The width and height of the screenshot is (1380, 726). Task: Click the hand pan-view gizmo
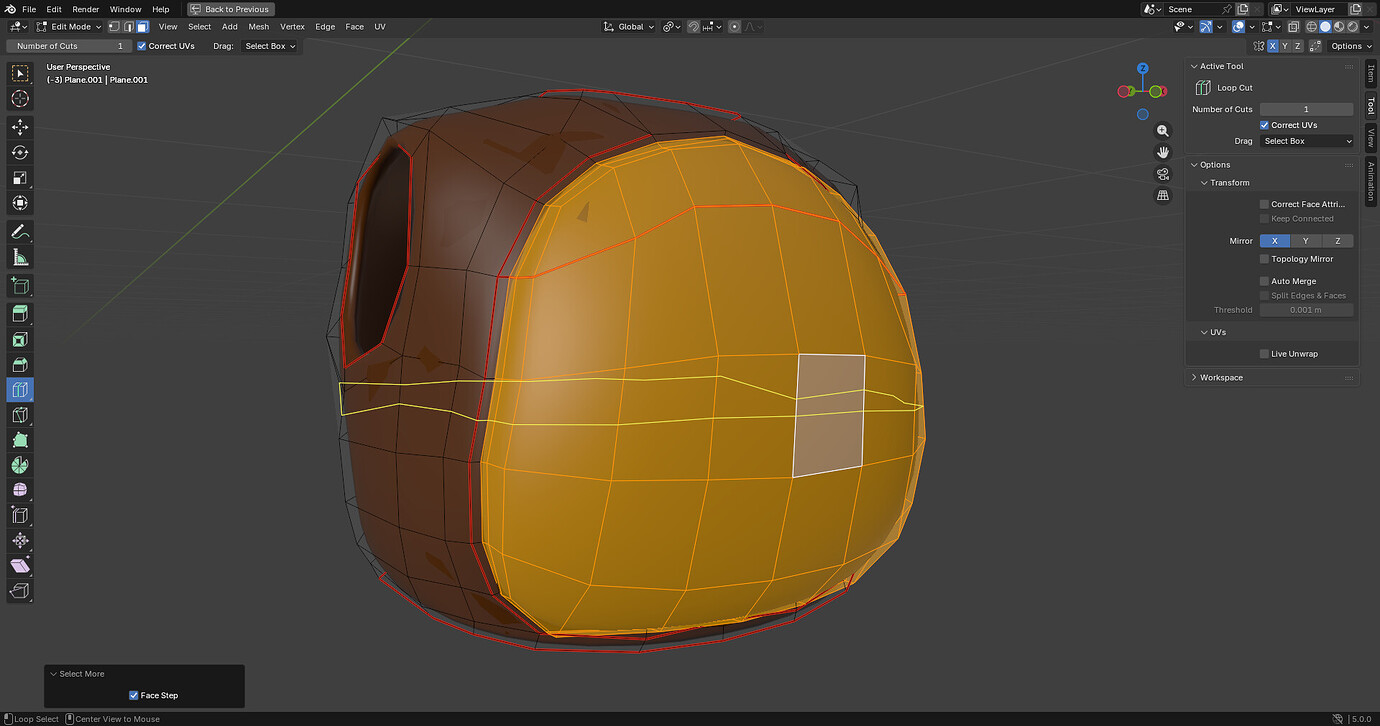pyautogui.click(x=1163, y=152)
